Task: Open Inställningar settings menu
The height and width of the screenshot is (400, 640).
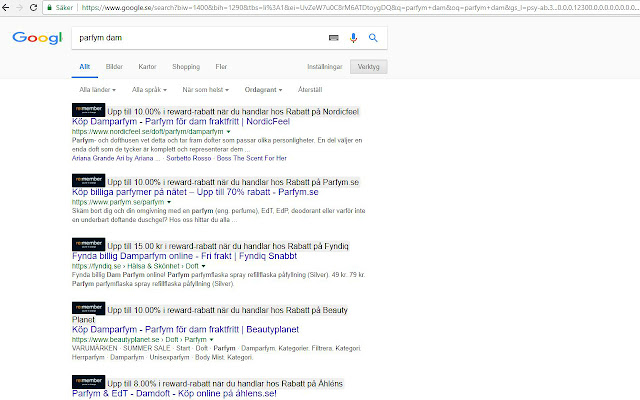Action: [325, 67]
